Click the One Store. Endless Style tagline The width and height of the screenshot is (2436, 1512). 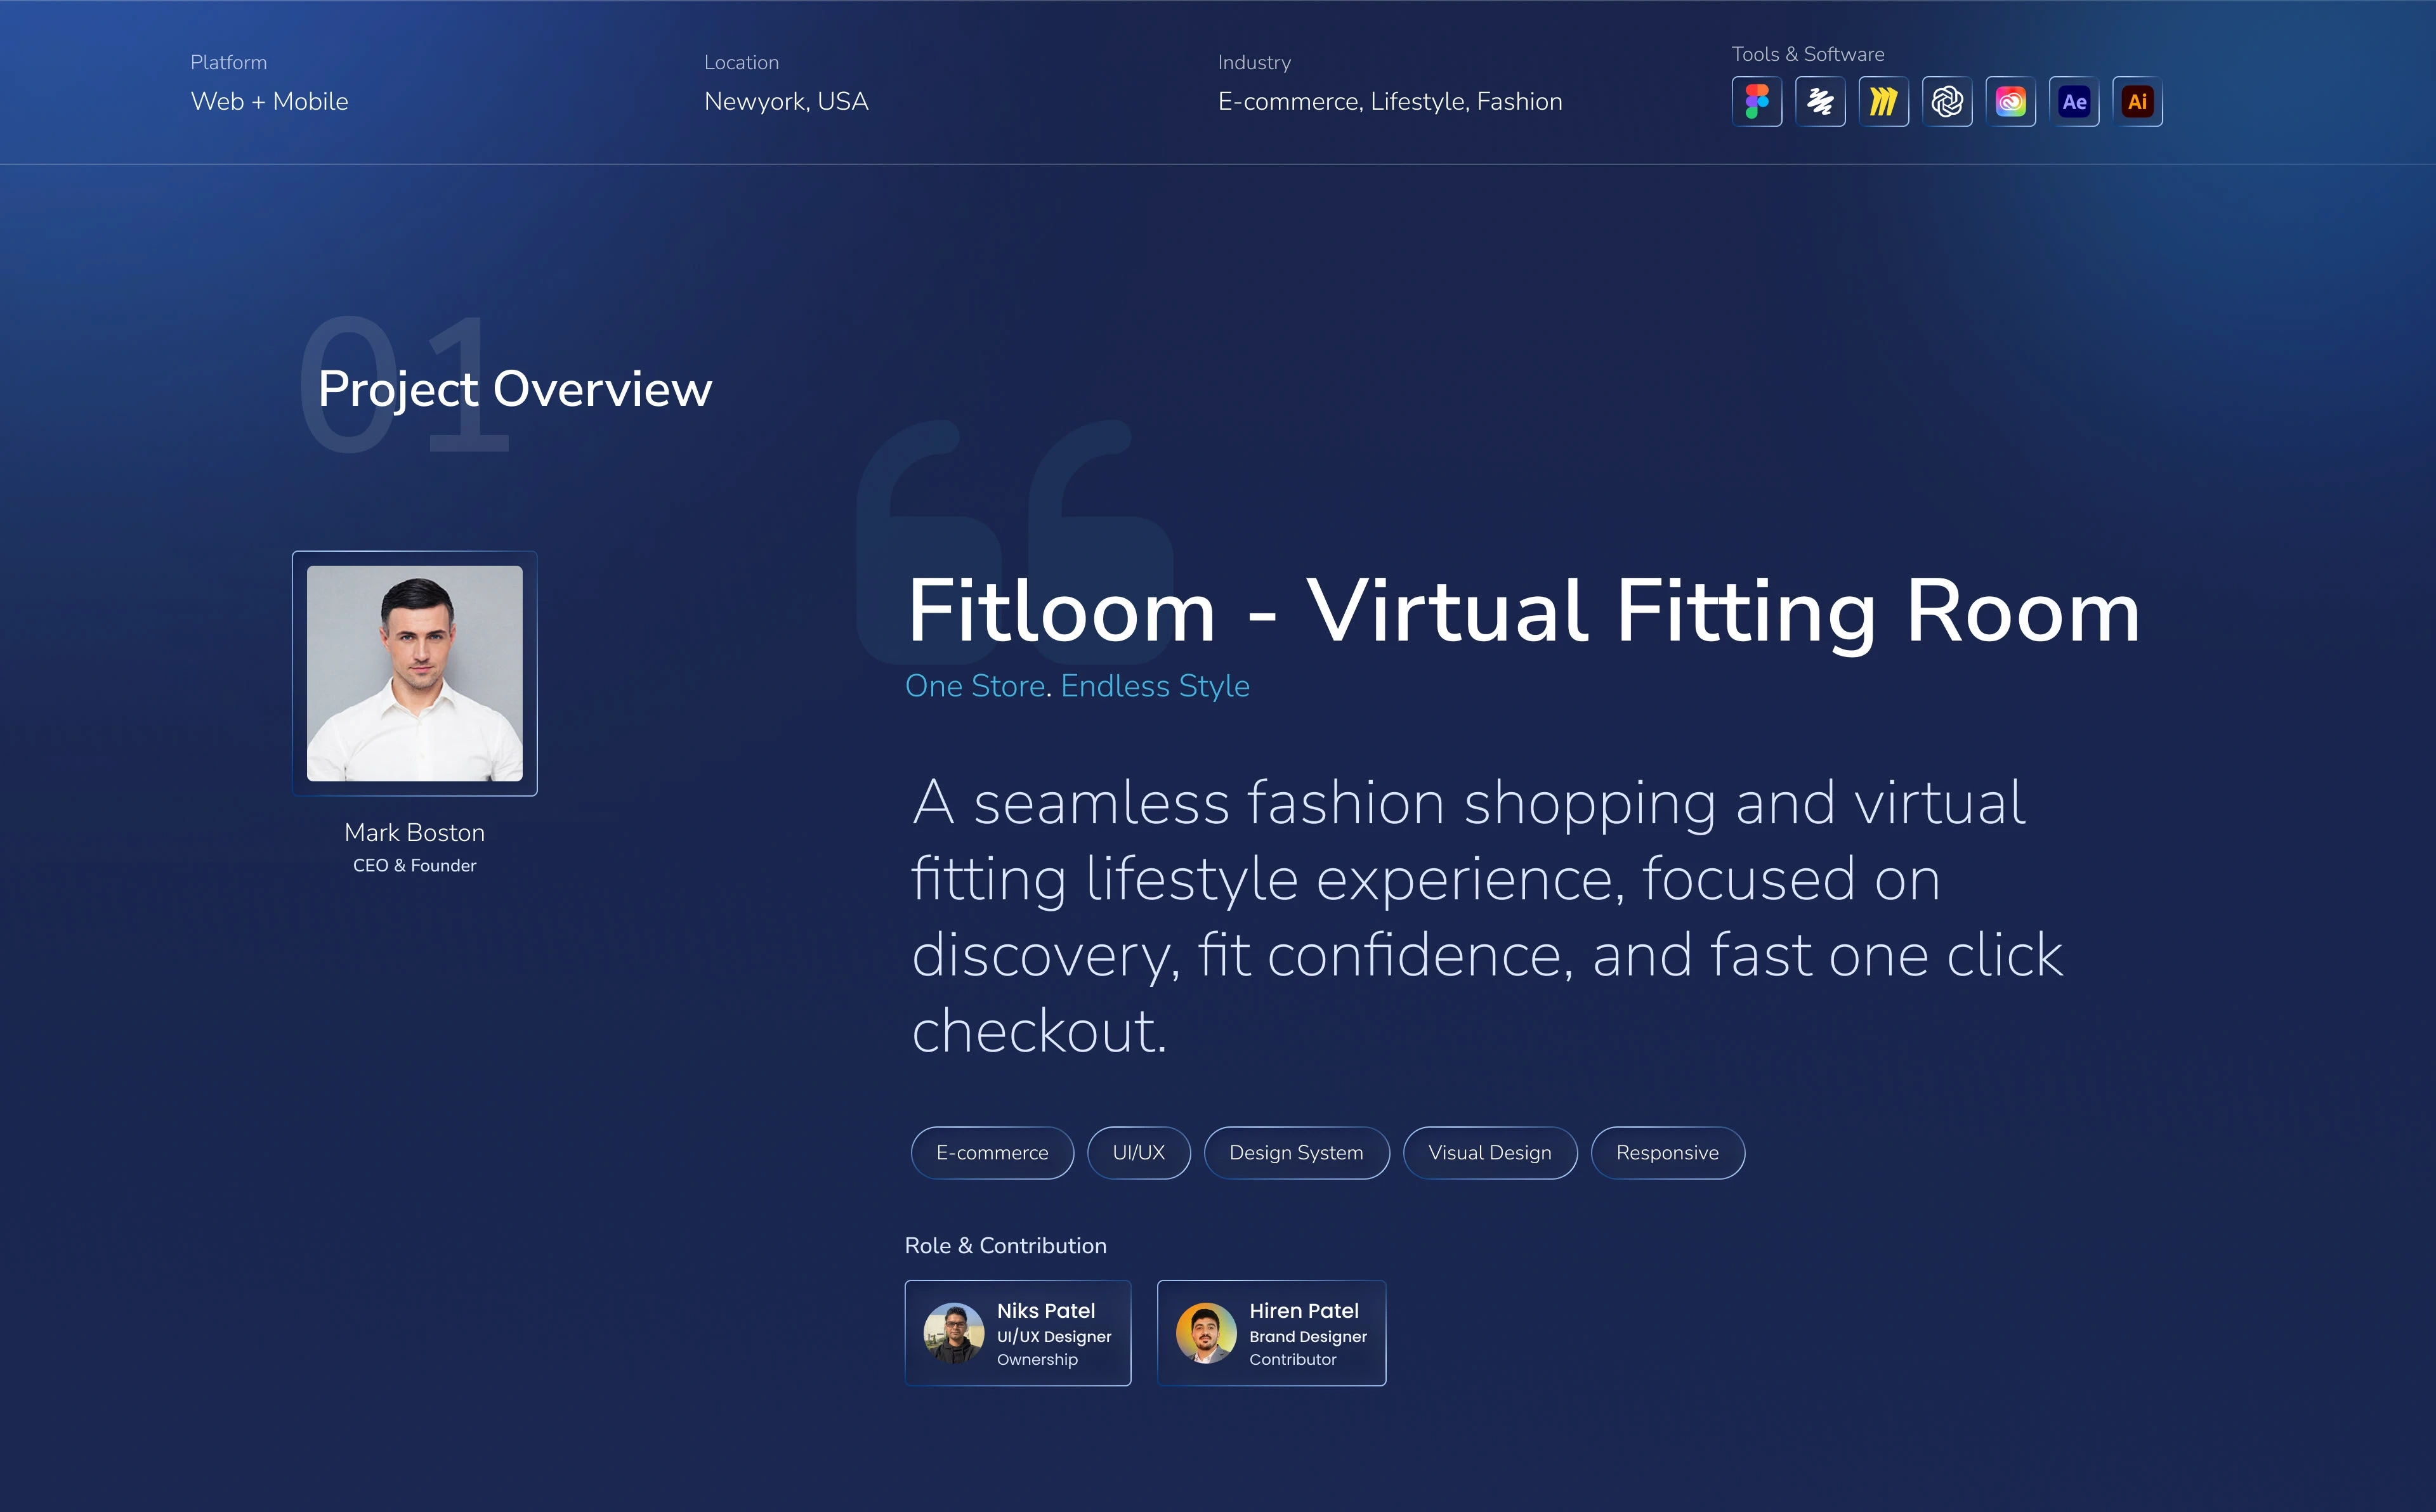tap(1077, 686)
